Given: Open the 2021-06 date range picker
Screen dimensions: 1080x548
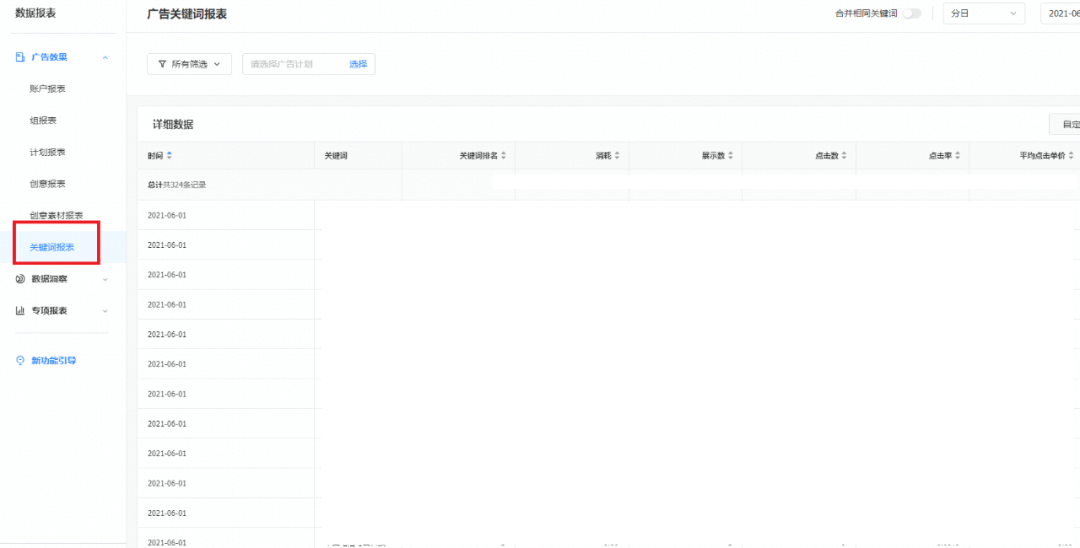Looking at the screenshot, I should click(1060, 13).
